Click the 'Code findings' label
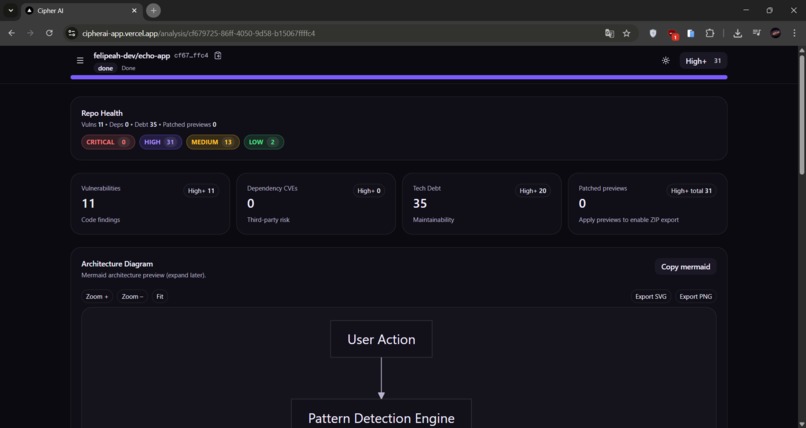This screenshot has width=806, height=428. coord(100,220)
